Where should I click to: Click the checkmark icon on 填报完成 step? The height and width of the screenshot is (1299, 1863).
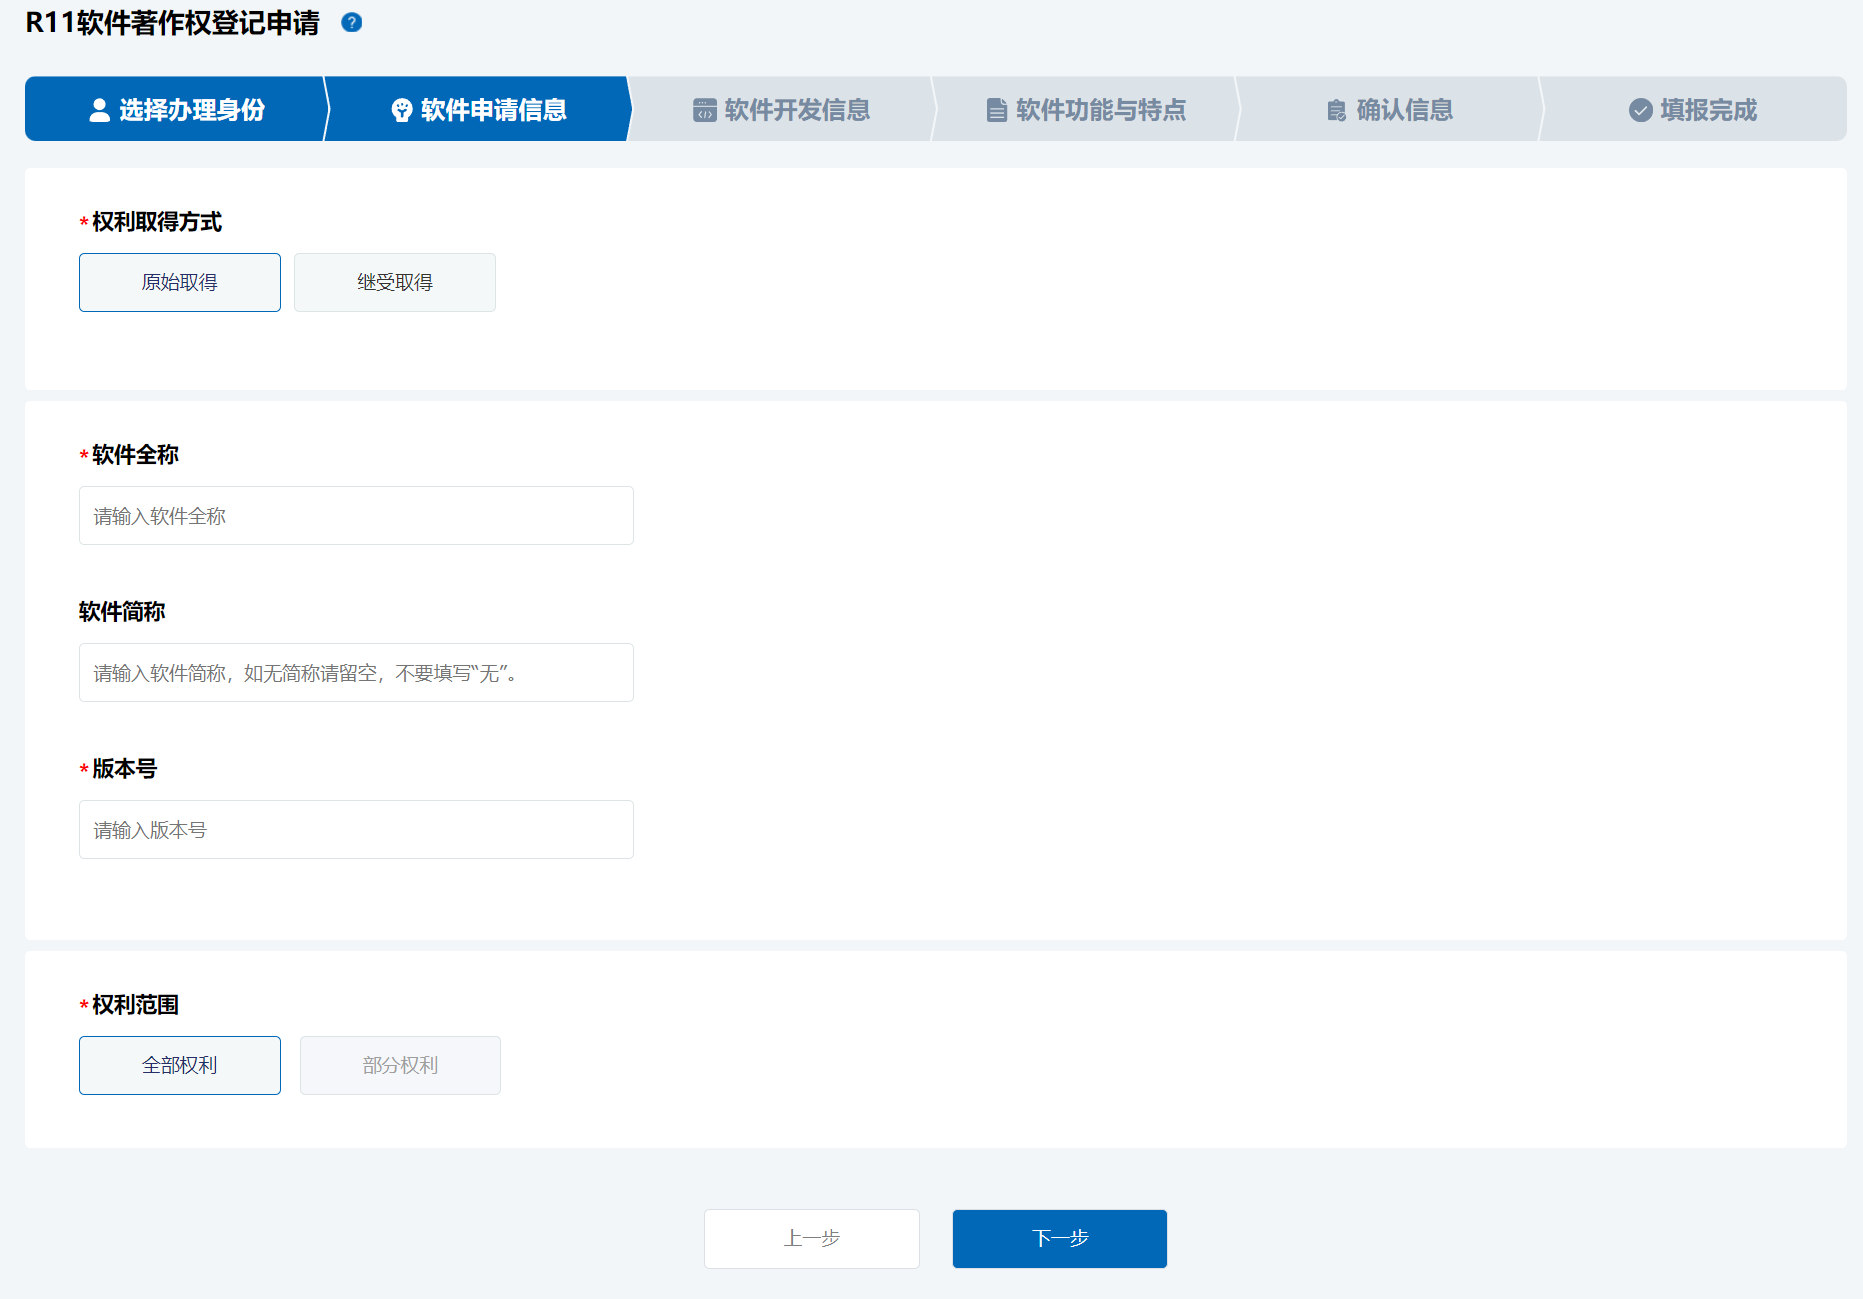(1640, 110)
